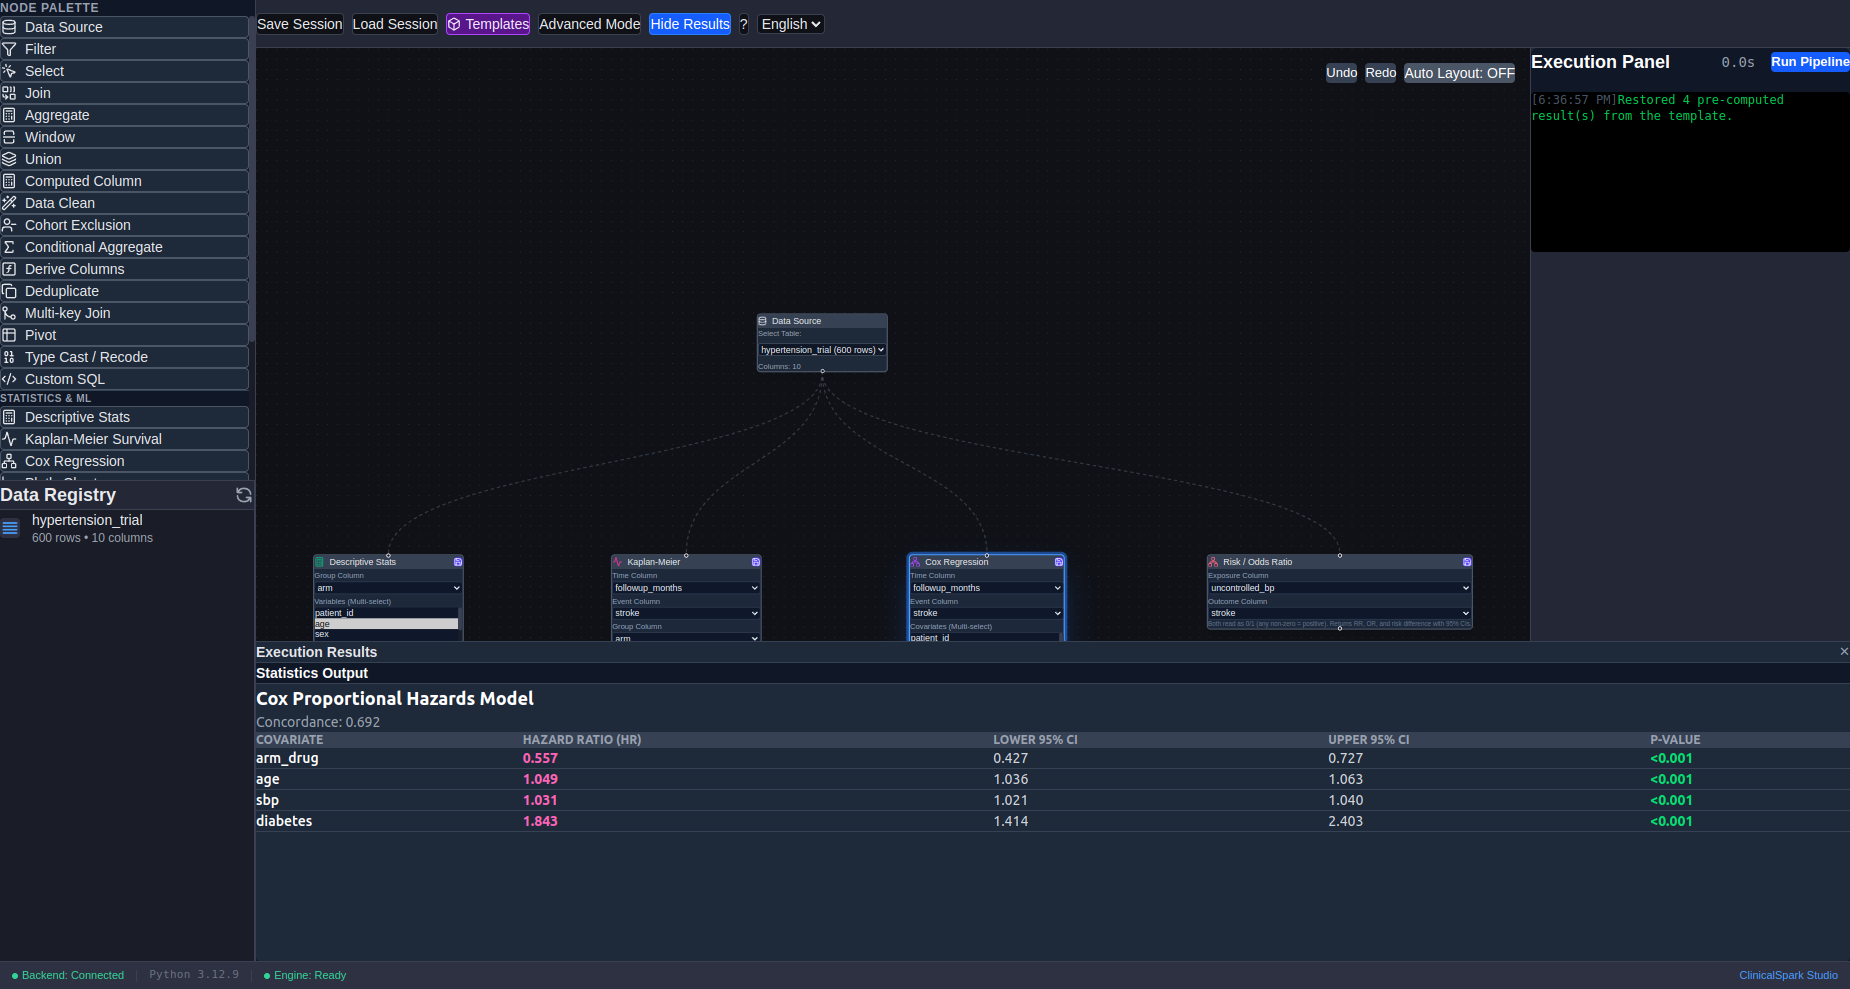Open the English language dropdown
Screen dimensions: 1850x989
point(791,24)
